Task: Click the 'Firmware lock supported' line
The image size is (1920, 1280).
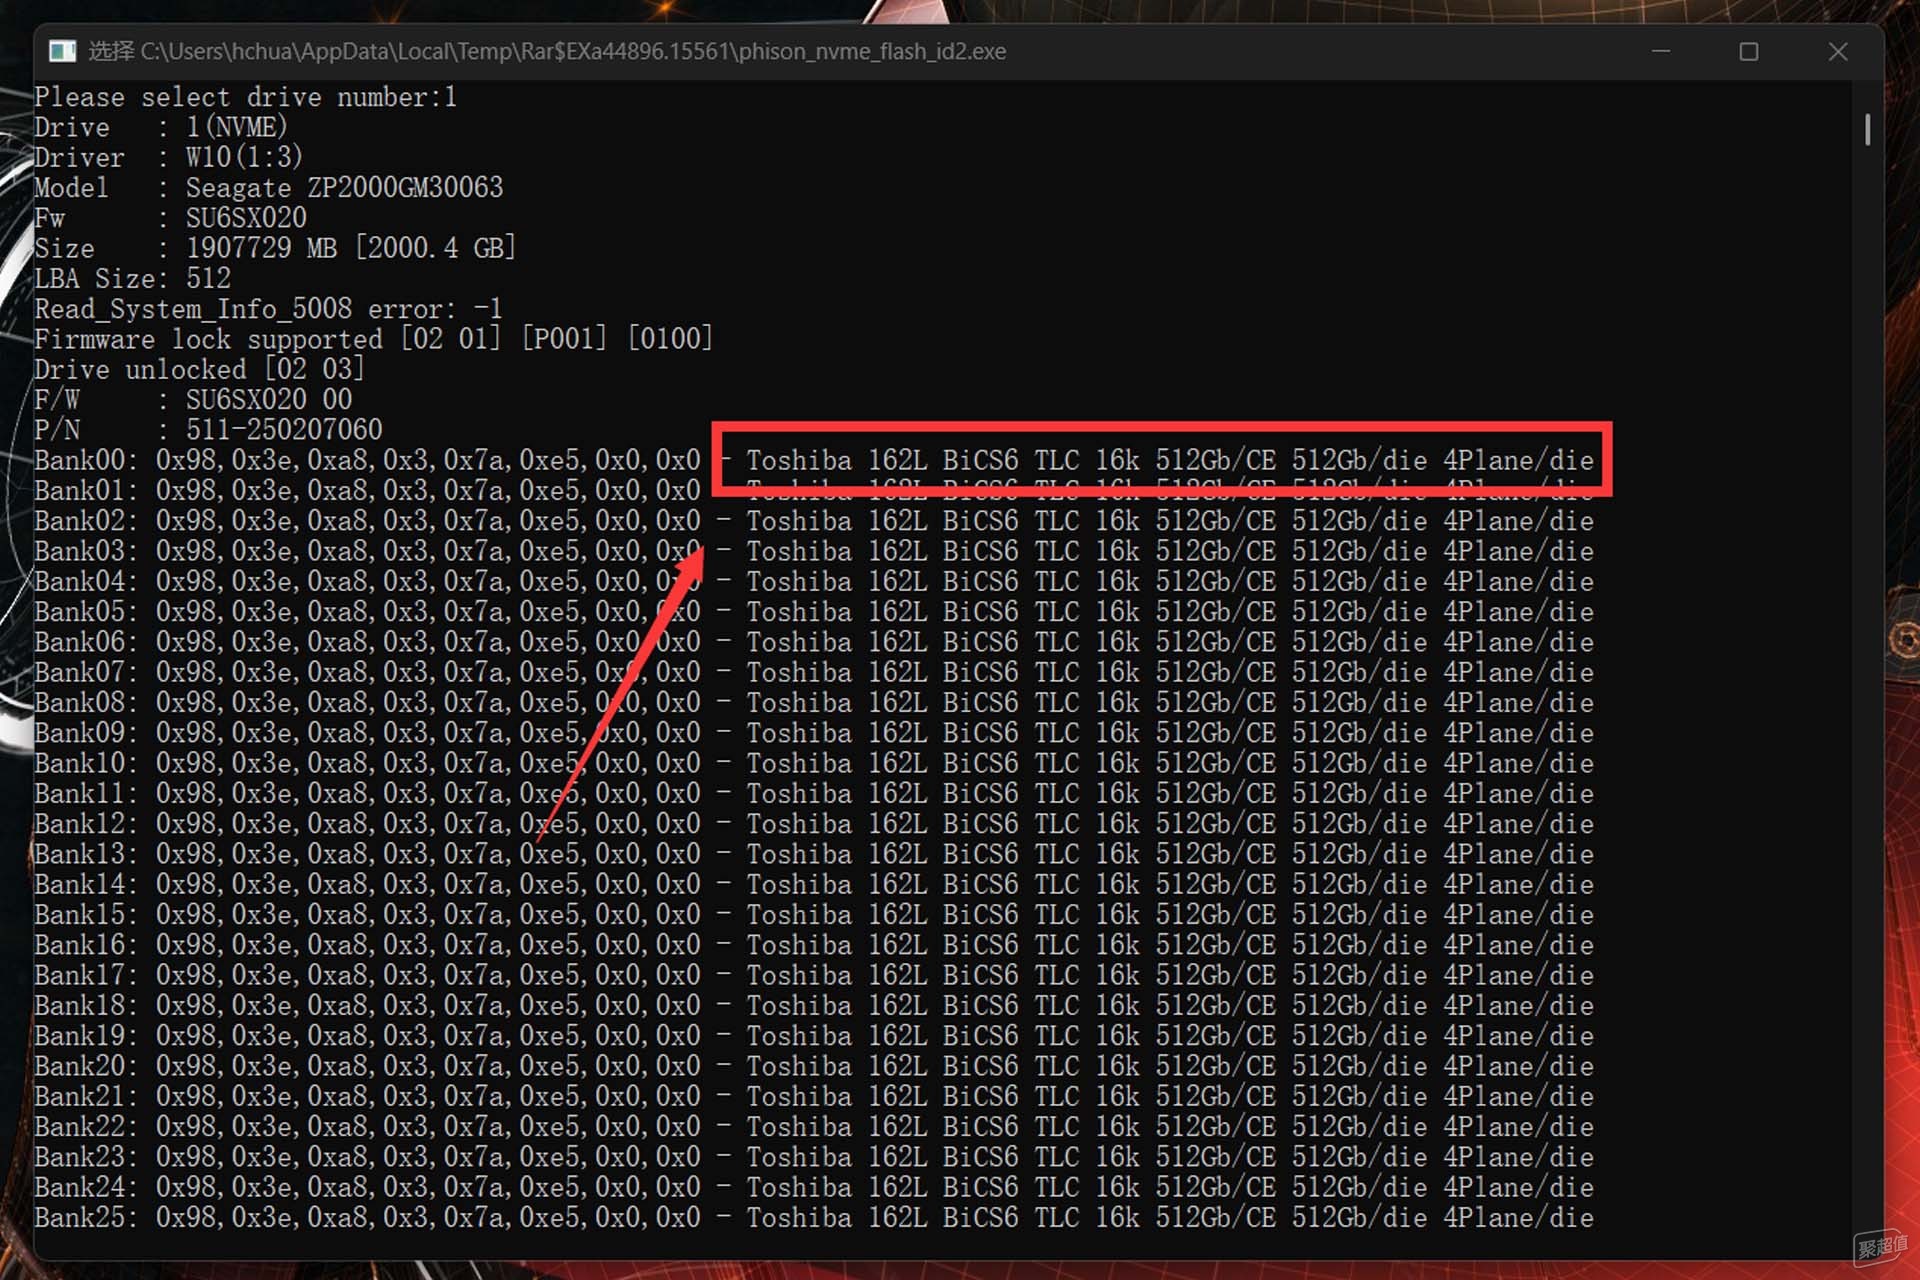Action: (x=373, y=339)
